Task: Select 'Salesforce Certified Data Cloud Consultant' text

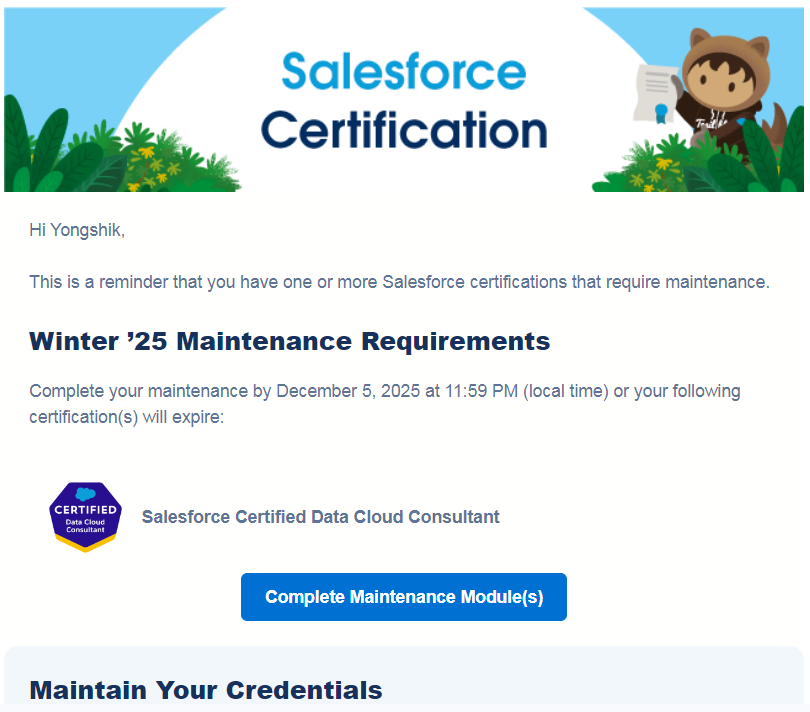Action: (x=320, y=517)
